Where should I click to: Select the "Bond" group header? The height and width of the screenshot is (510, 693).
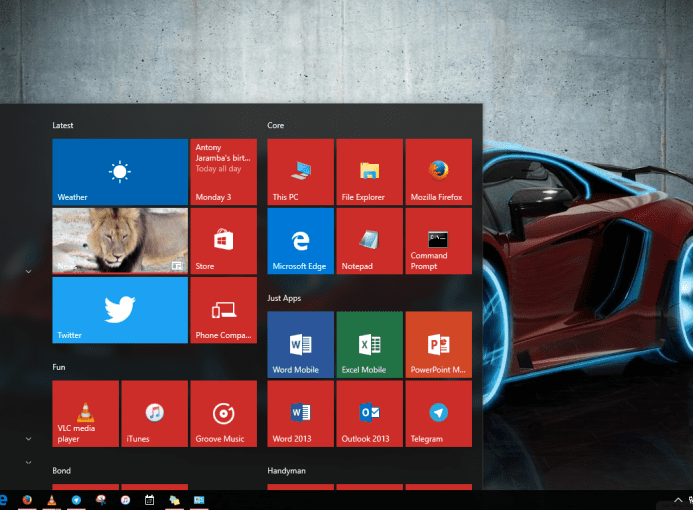click(x=61, y=471)
